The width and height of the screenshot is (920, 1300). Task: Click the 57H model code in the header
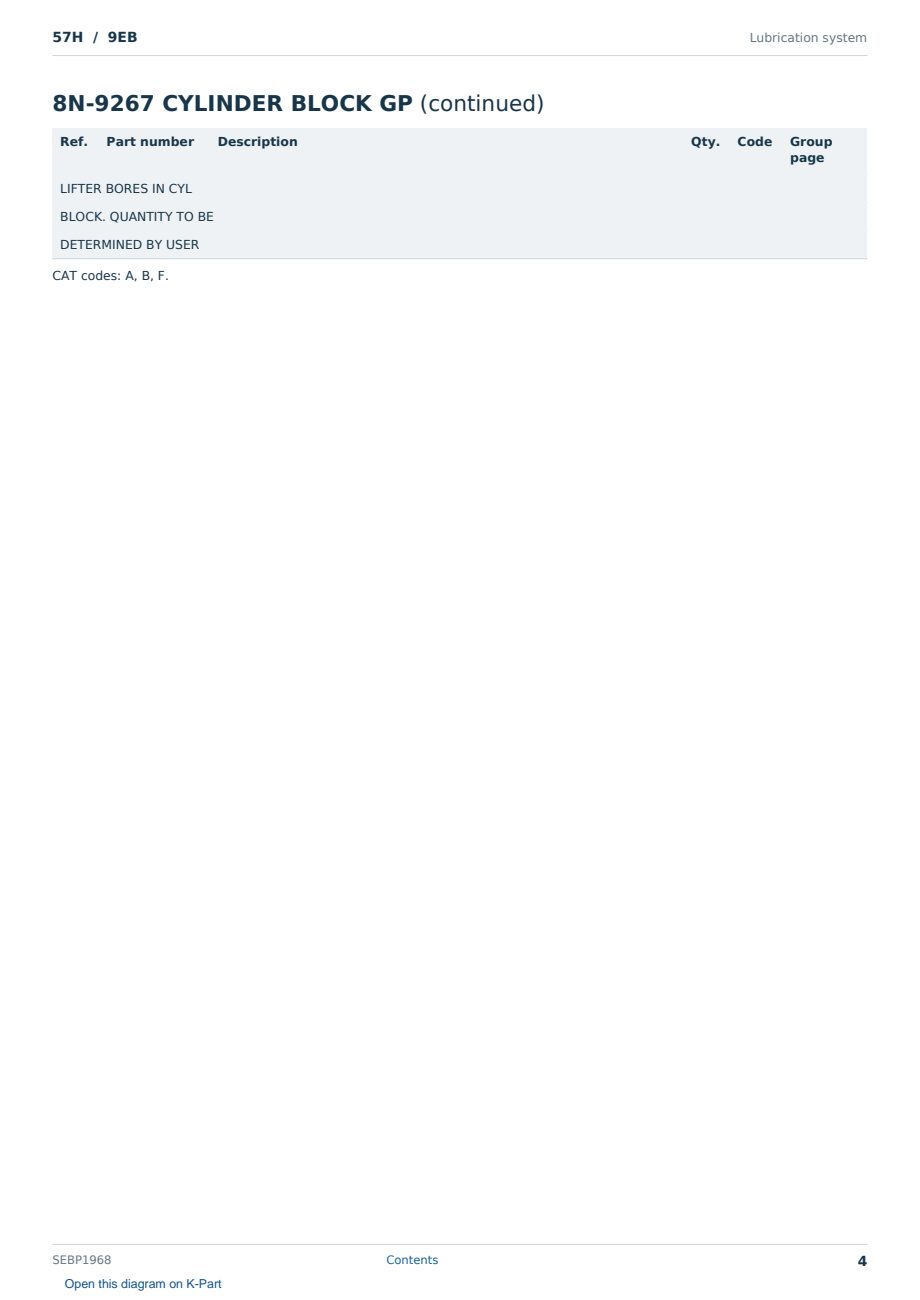click(67, 38)
